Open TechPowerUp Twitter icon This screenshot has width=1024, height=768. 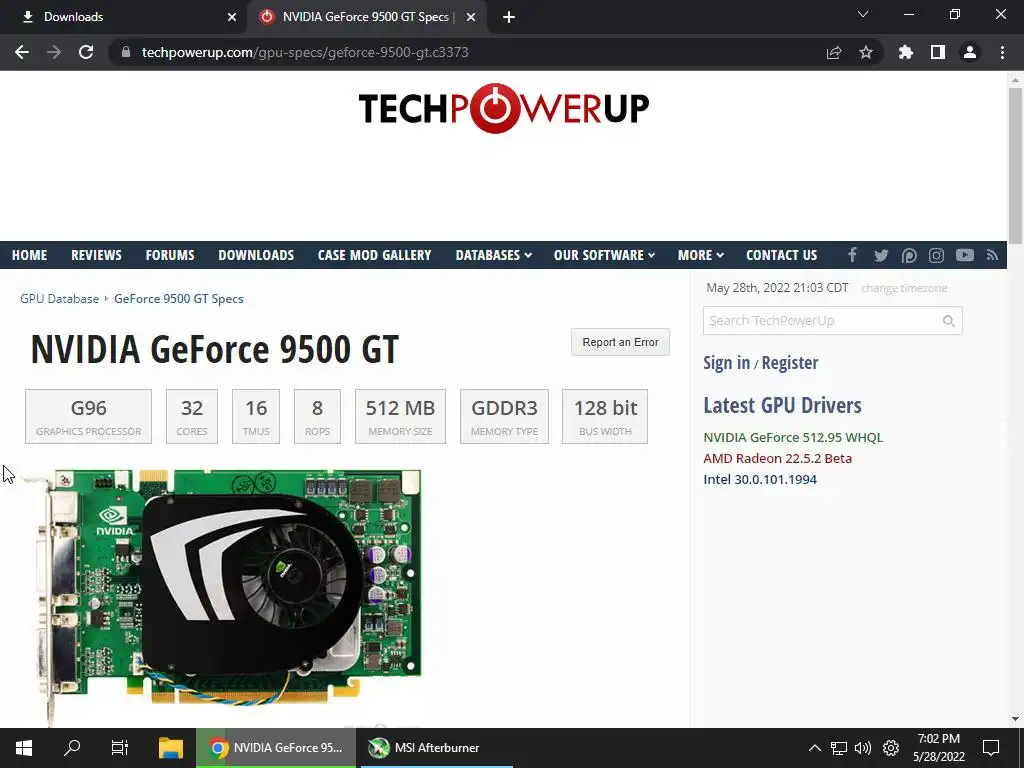pyautogui.click(x=881, y=255)
